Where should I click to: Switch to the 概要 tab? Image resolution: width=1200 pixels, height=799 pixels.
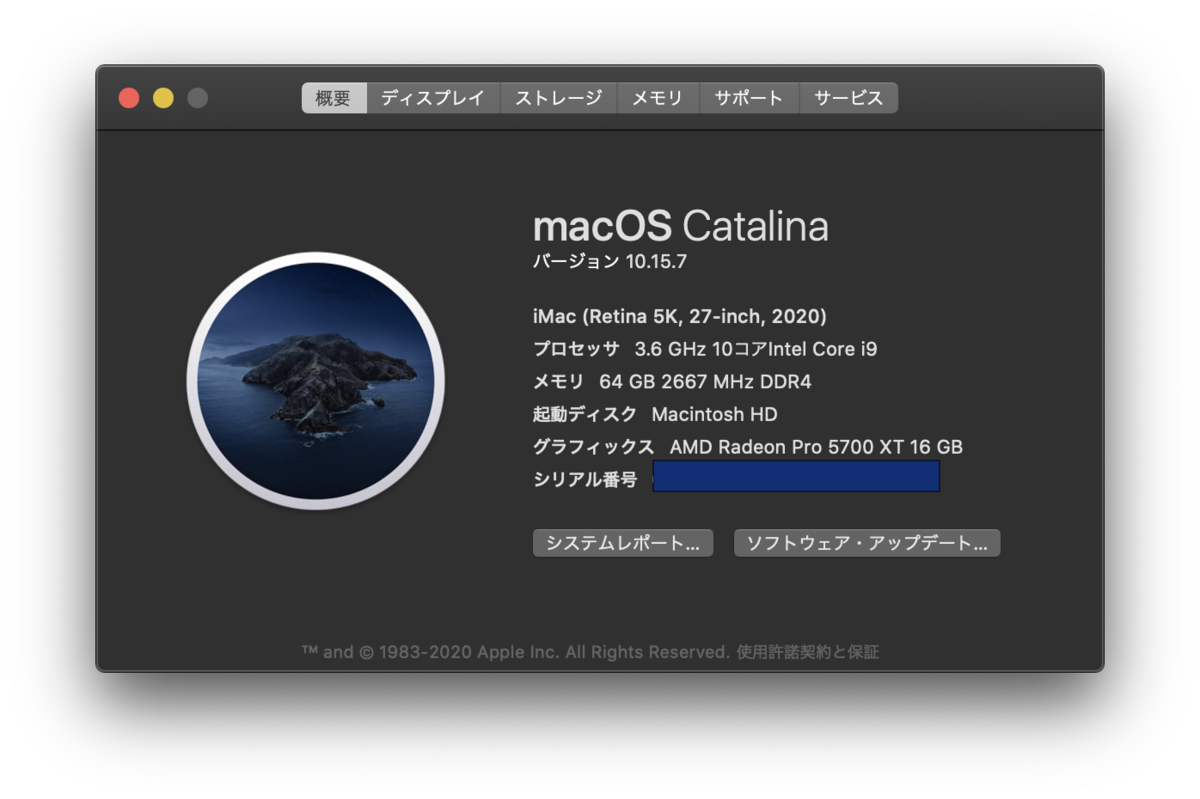point(334,98)
